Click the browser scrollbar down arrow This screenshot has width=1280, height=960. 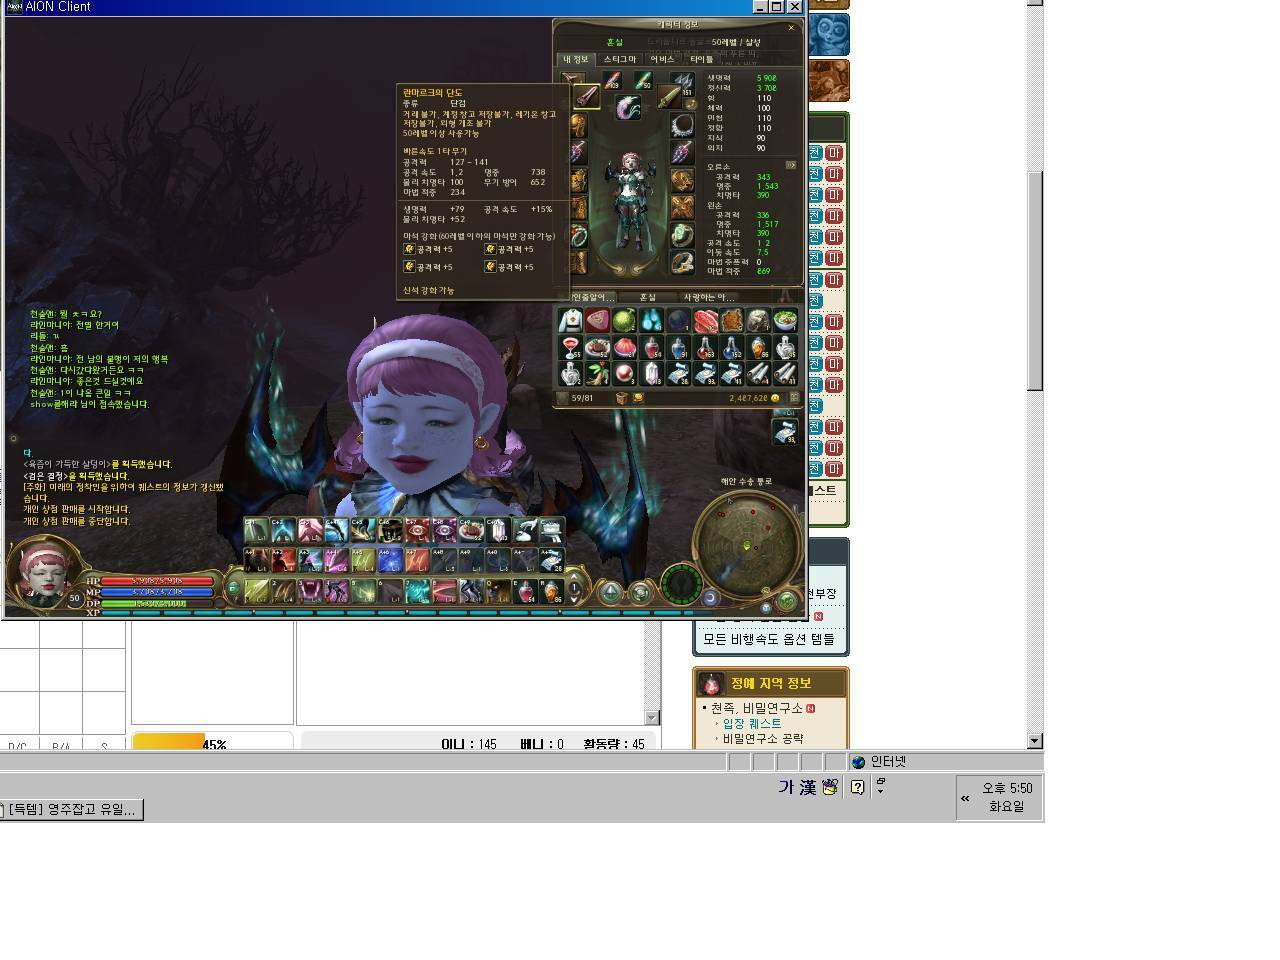1035,741
